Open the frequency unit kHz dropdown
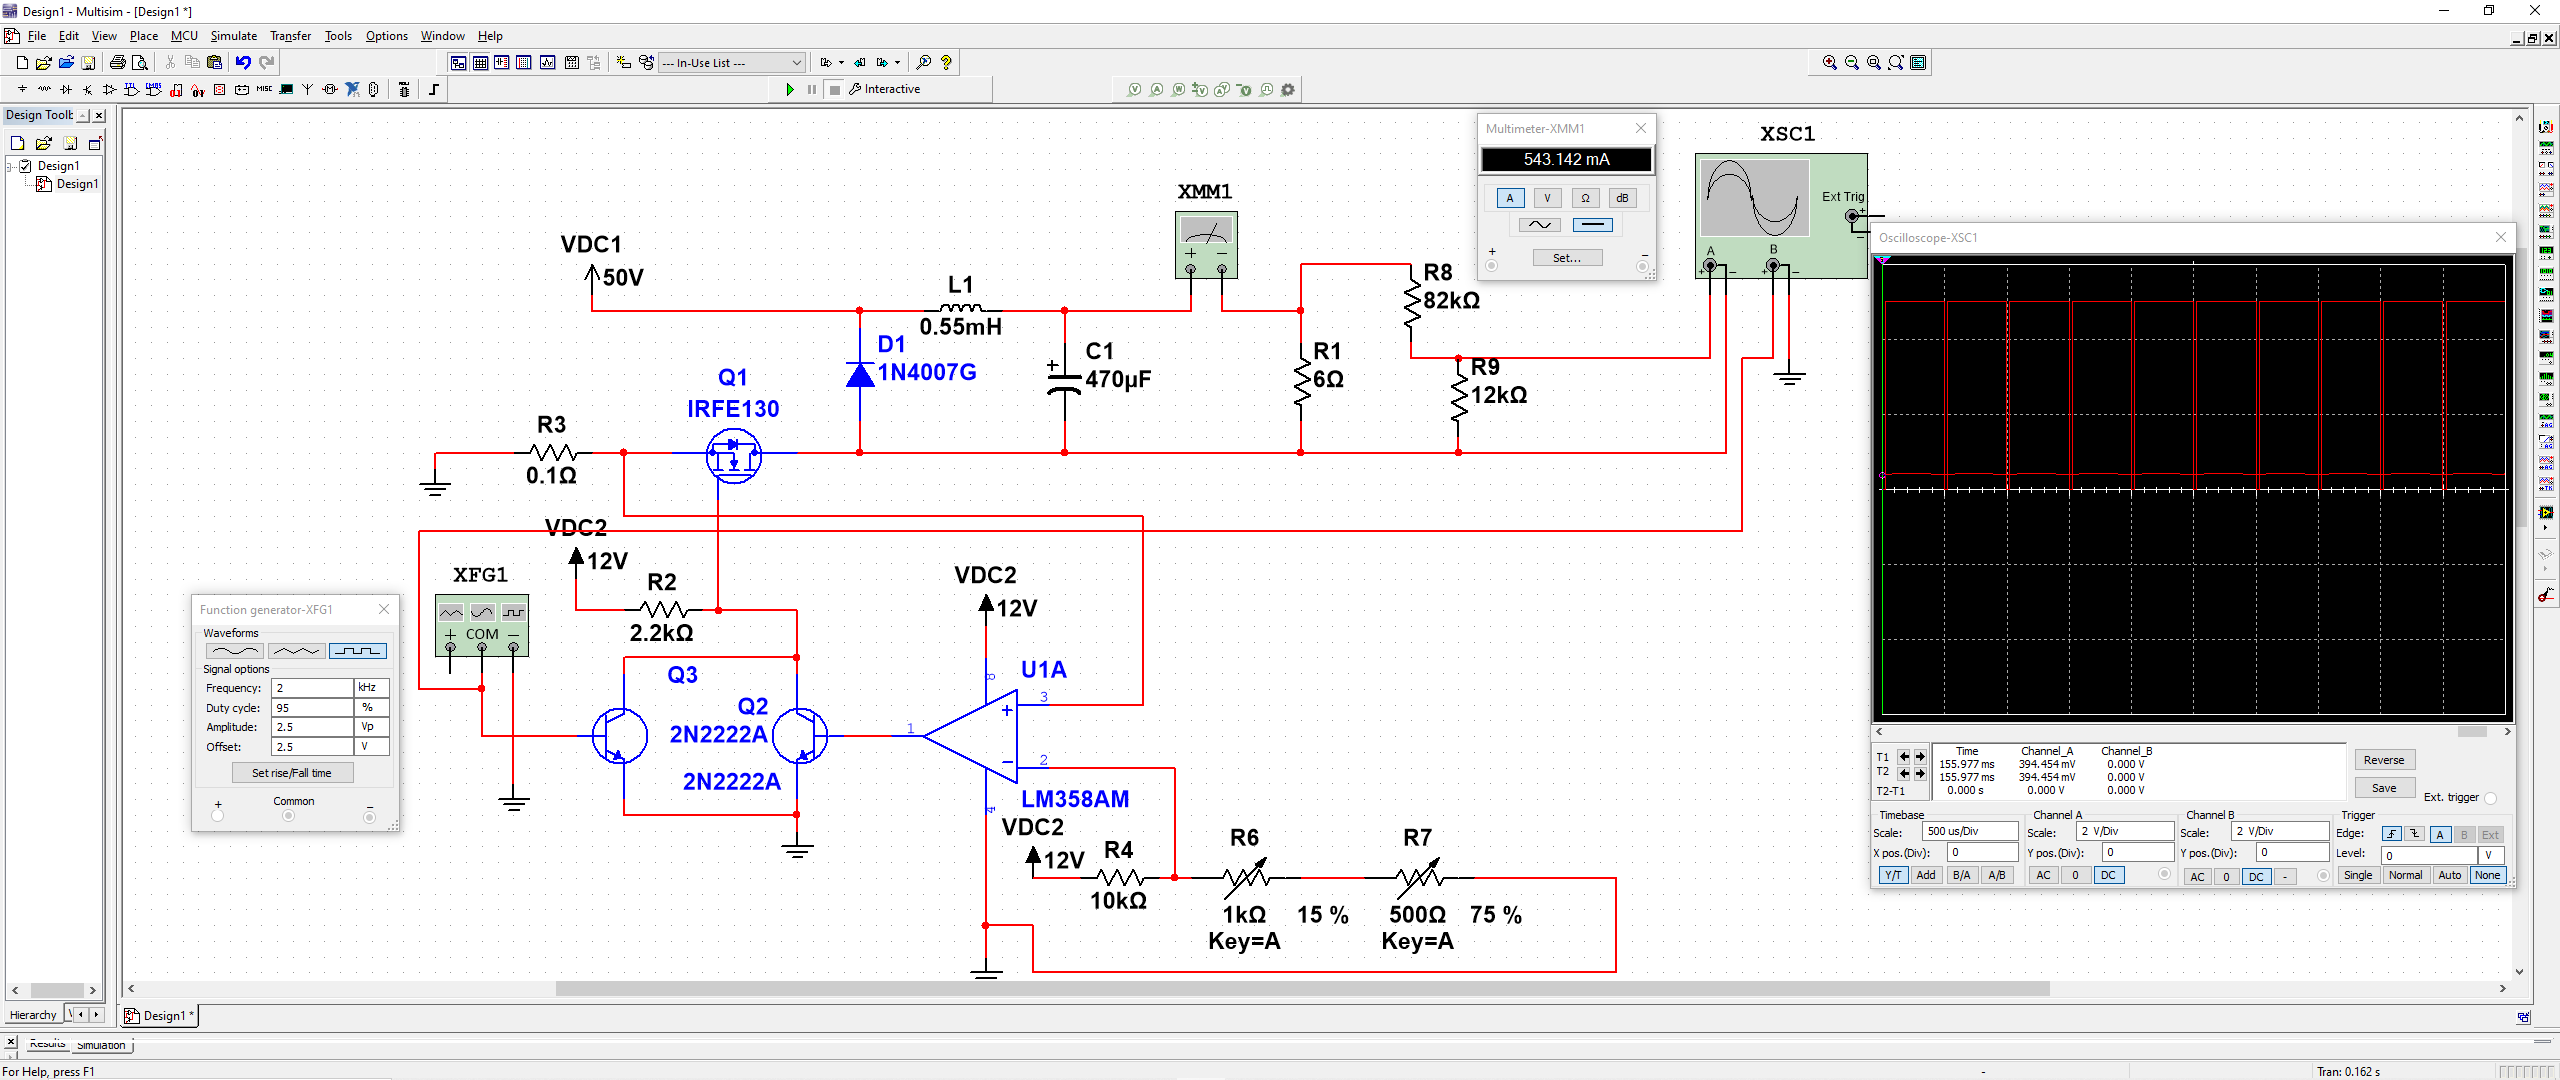2560x1080 pixels. coord(371,688)
